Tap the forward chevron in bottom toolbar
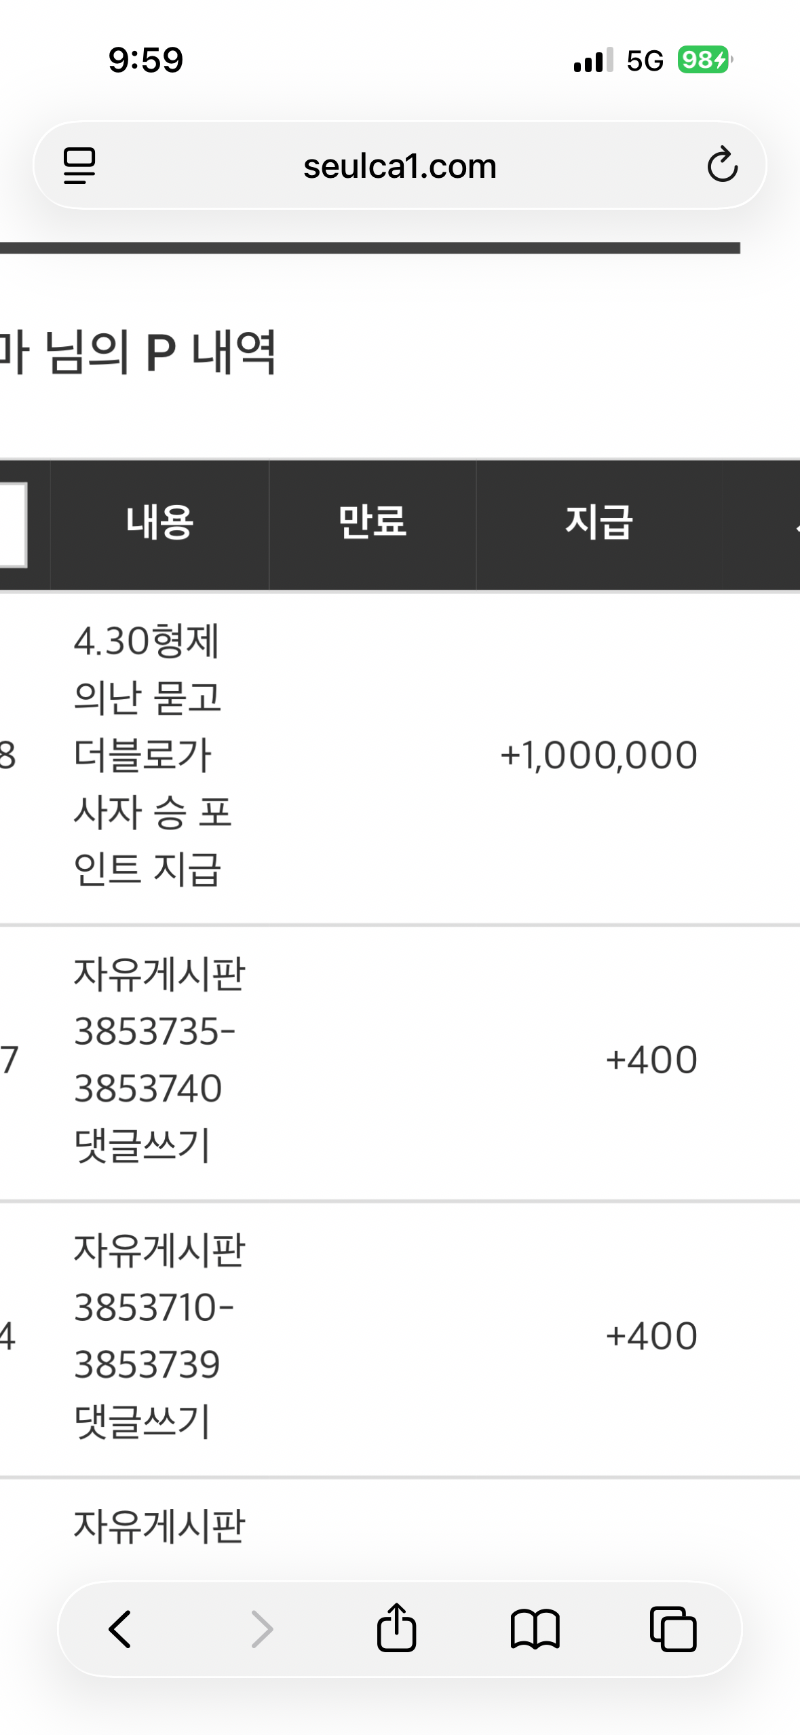The height and width of the screenshot is (1735, 800). [x=261, y=1629]
